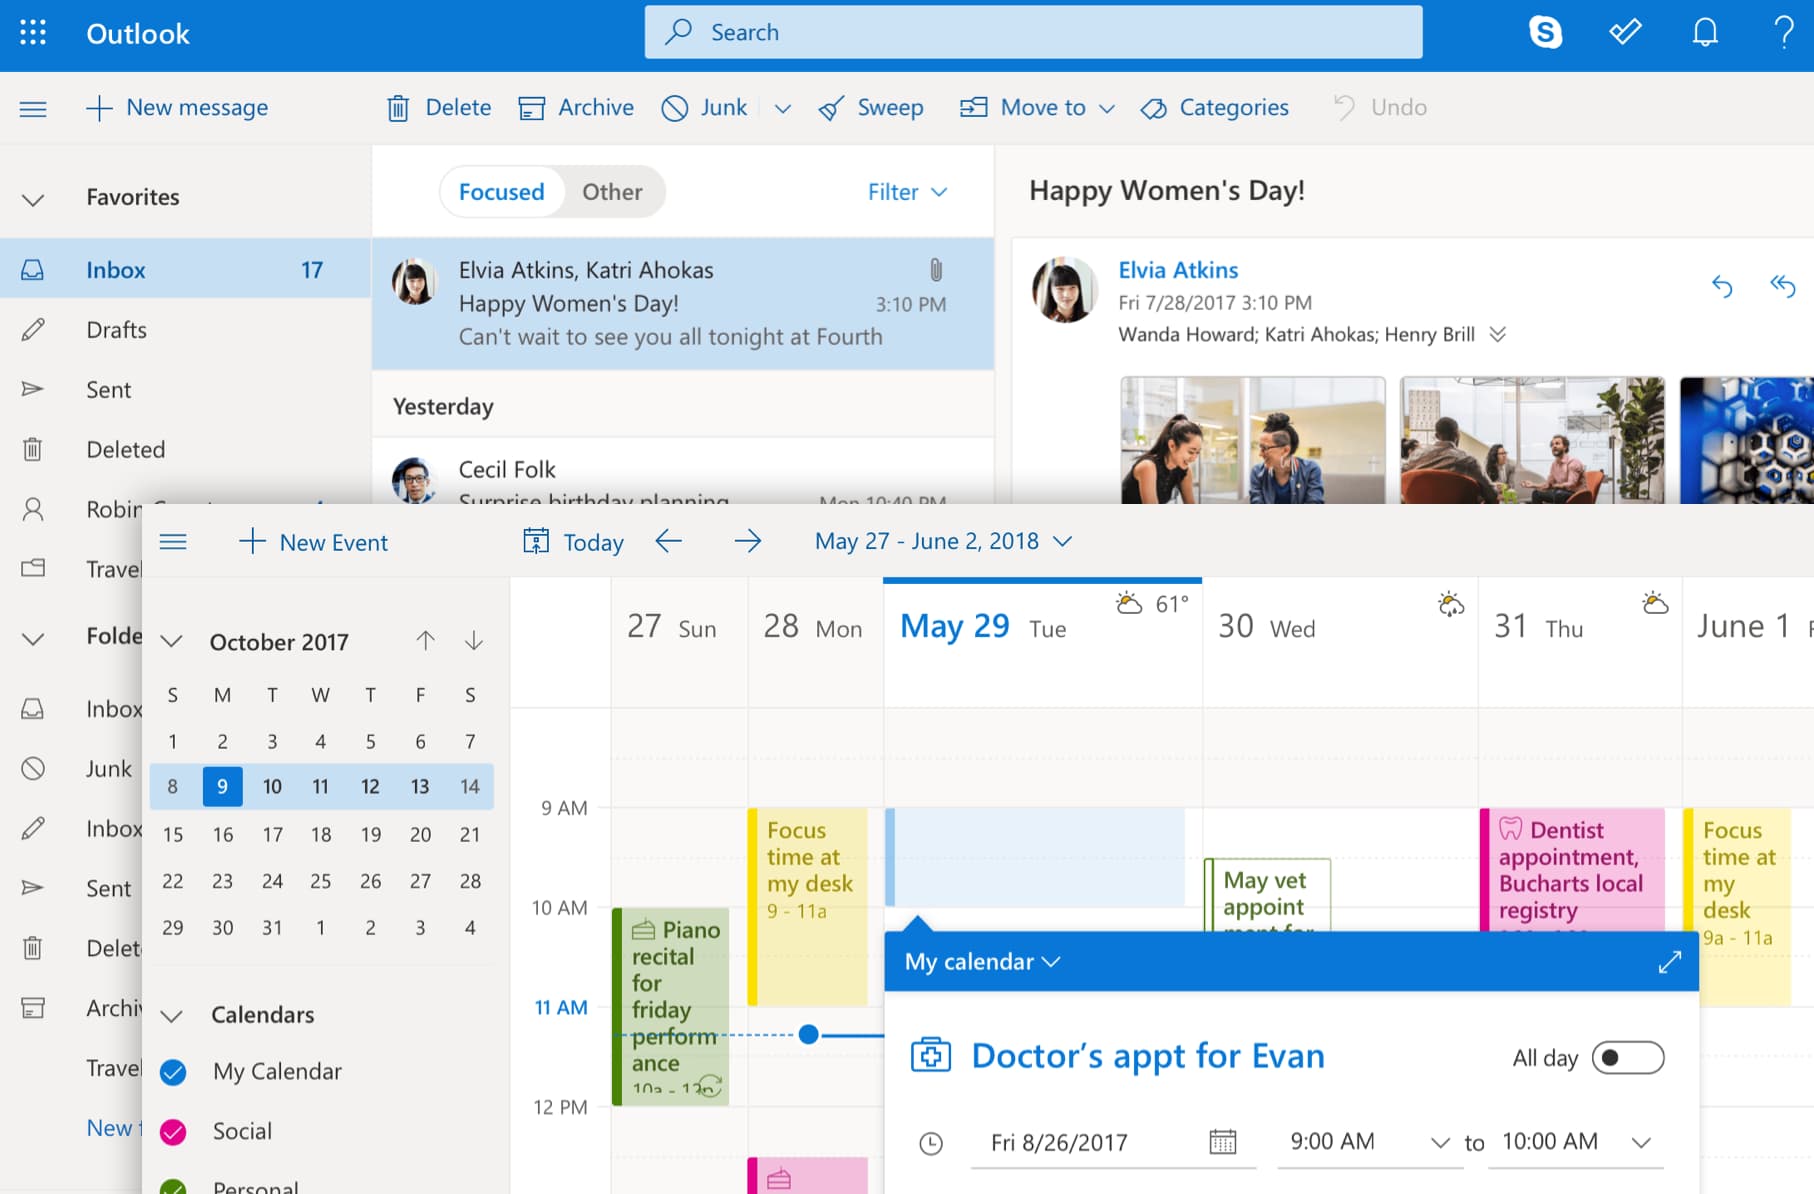Open the first photo attachment thumbnail
The image size is (1814, 1194).
point(1253,440)
